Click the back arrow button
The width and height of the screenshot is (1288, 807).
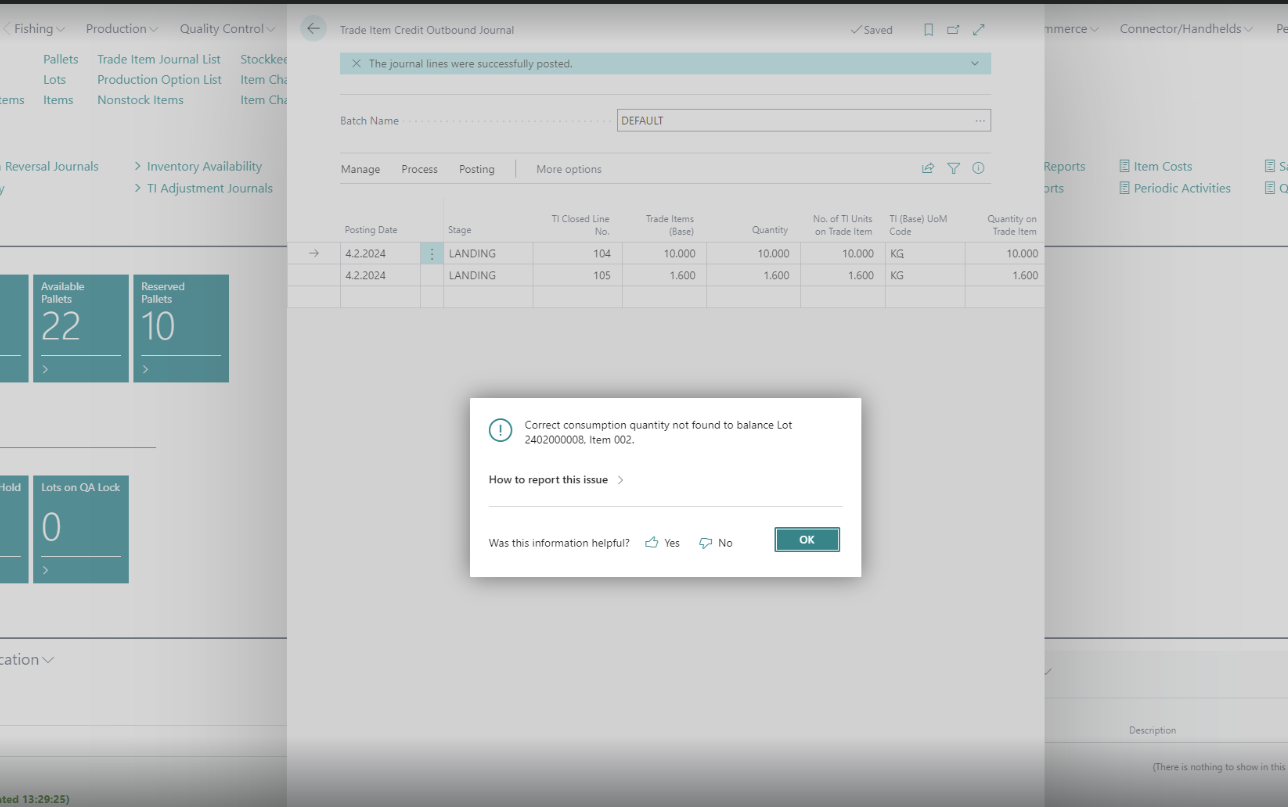pos(313,29)
